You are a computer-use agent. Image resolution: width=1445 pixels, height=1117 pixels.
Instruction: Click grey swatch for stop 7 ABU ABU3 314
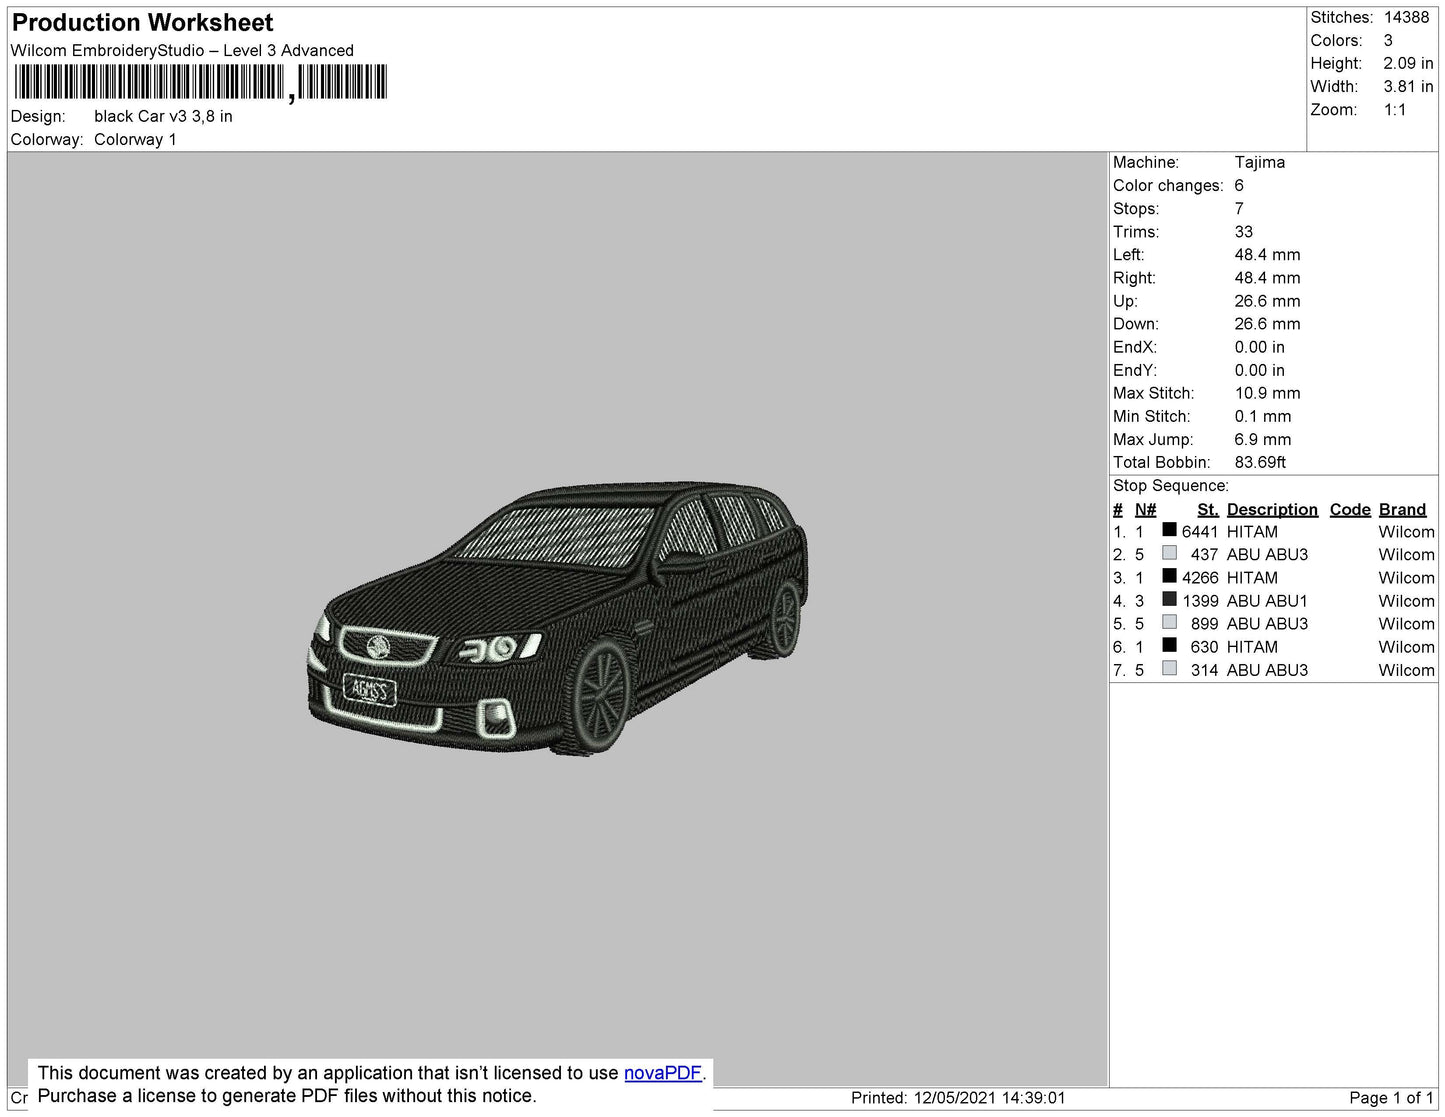coord(1169,668)
